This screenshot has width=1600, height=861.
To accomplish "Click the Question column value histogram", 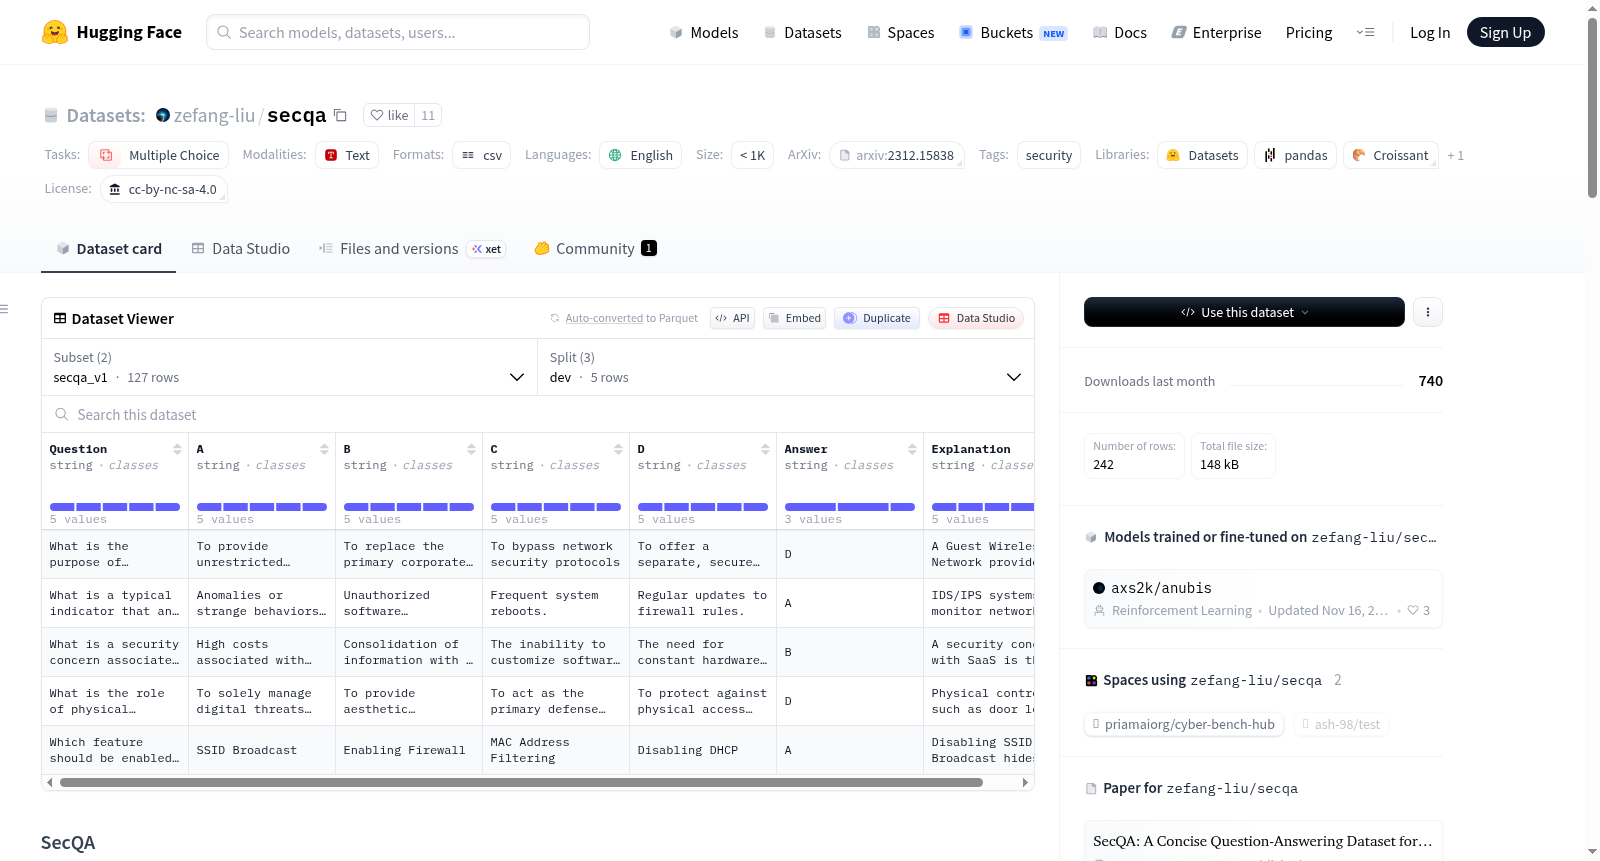I will [x=115, y=507].
